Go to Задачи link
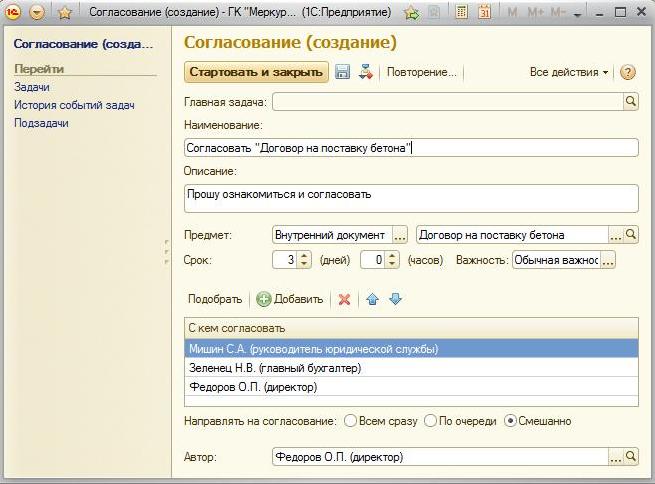 (x=32, y=87)
